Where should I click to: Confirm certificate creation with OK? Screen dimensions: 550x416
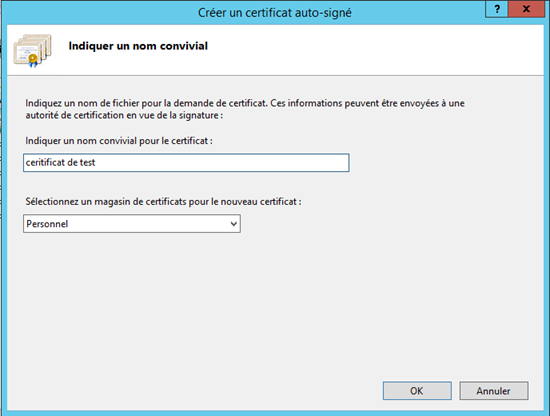417,391
